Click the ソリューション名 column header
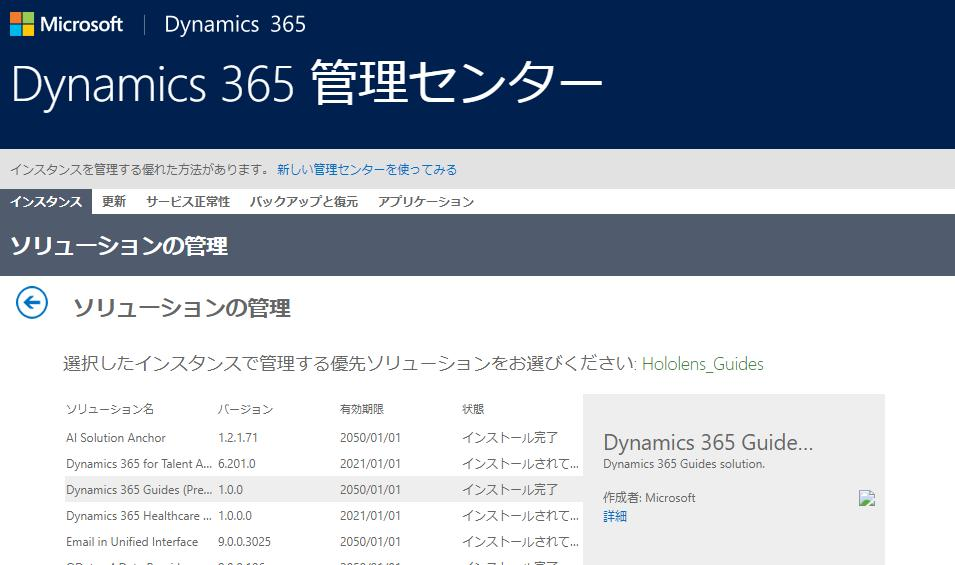 click(110, 409)
